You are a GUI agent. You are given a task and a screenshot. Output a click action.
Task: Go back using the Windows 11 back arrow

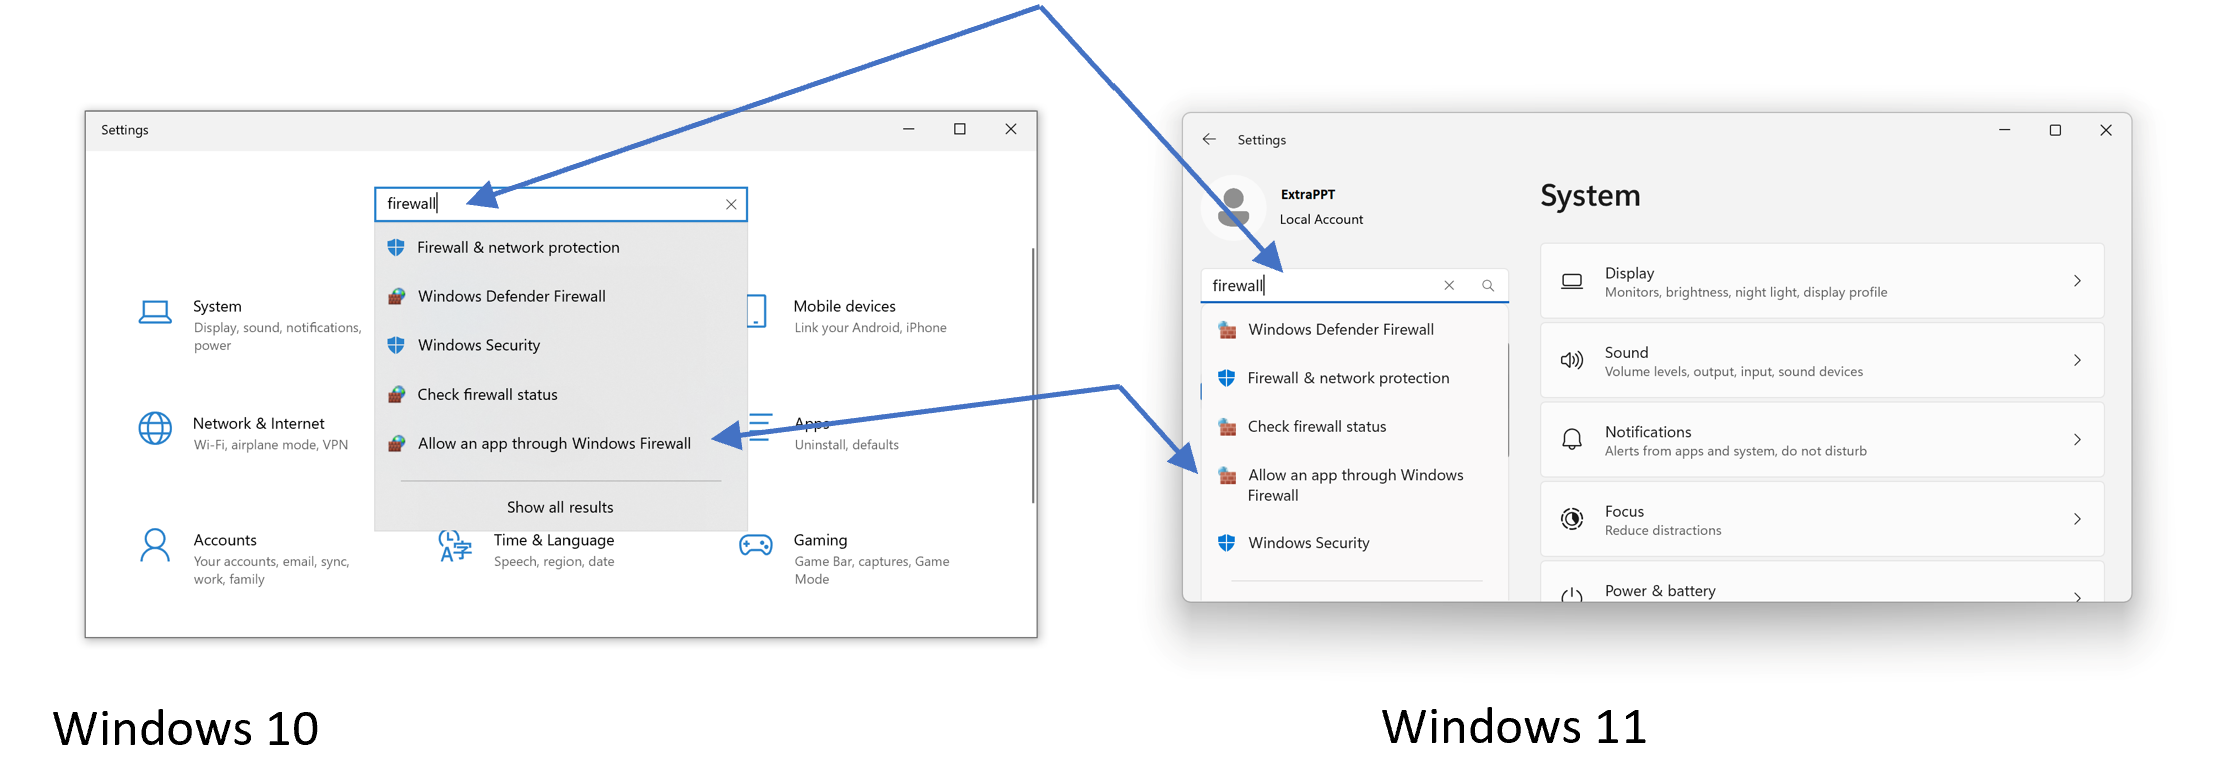click(x=1209, y=139)
